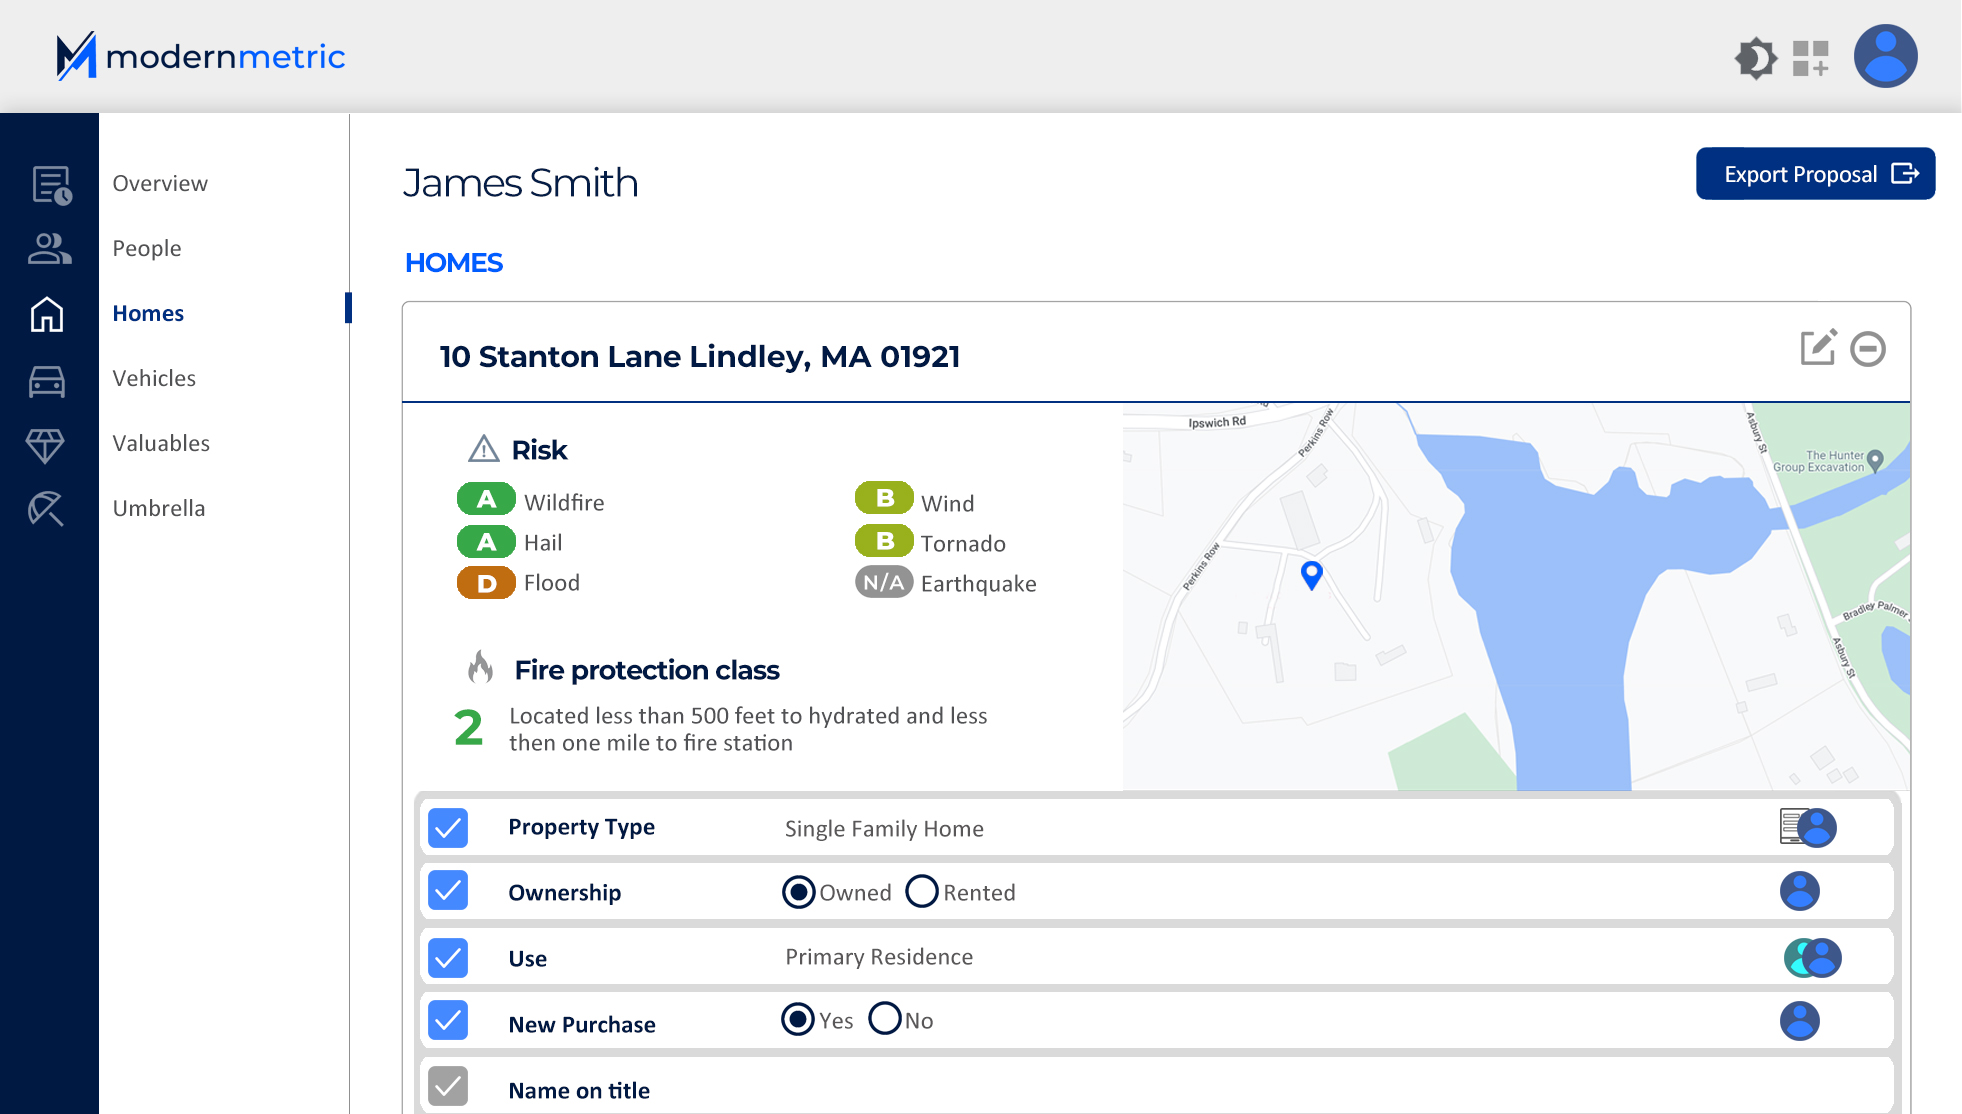Edit the 10 Stanton Lane home

point(1817,348)
